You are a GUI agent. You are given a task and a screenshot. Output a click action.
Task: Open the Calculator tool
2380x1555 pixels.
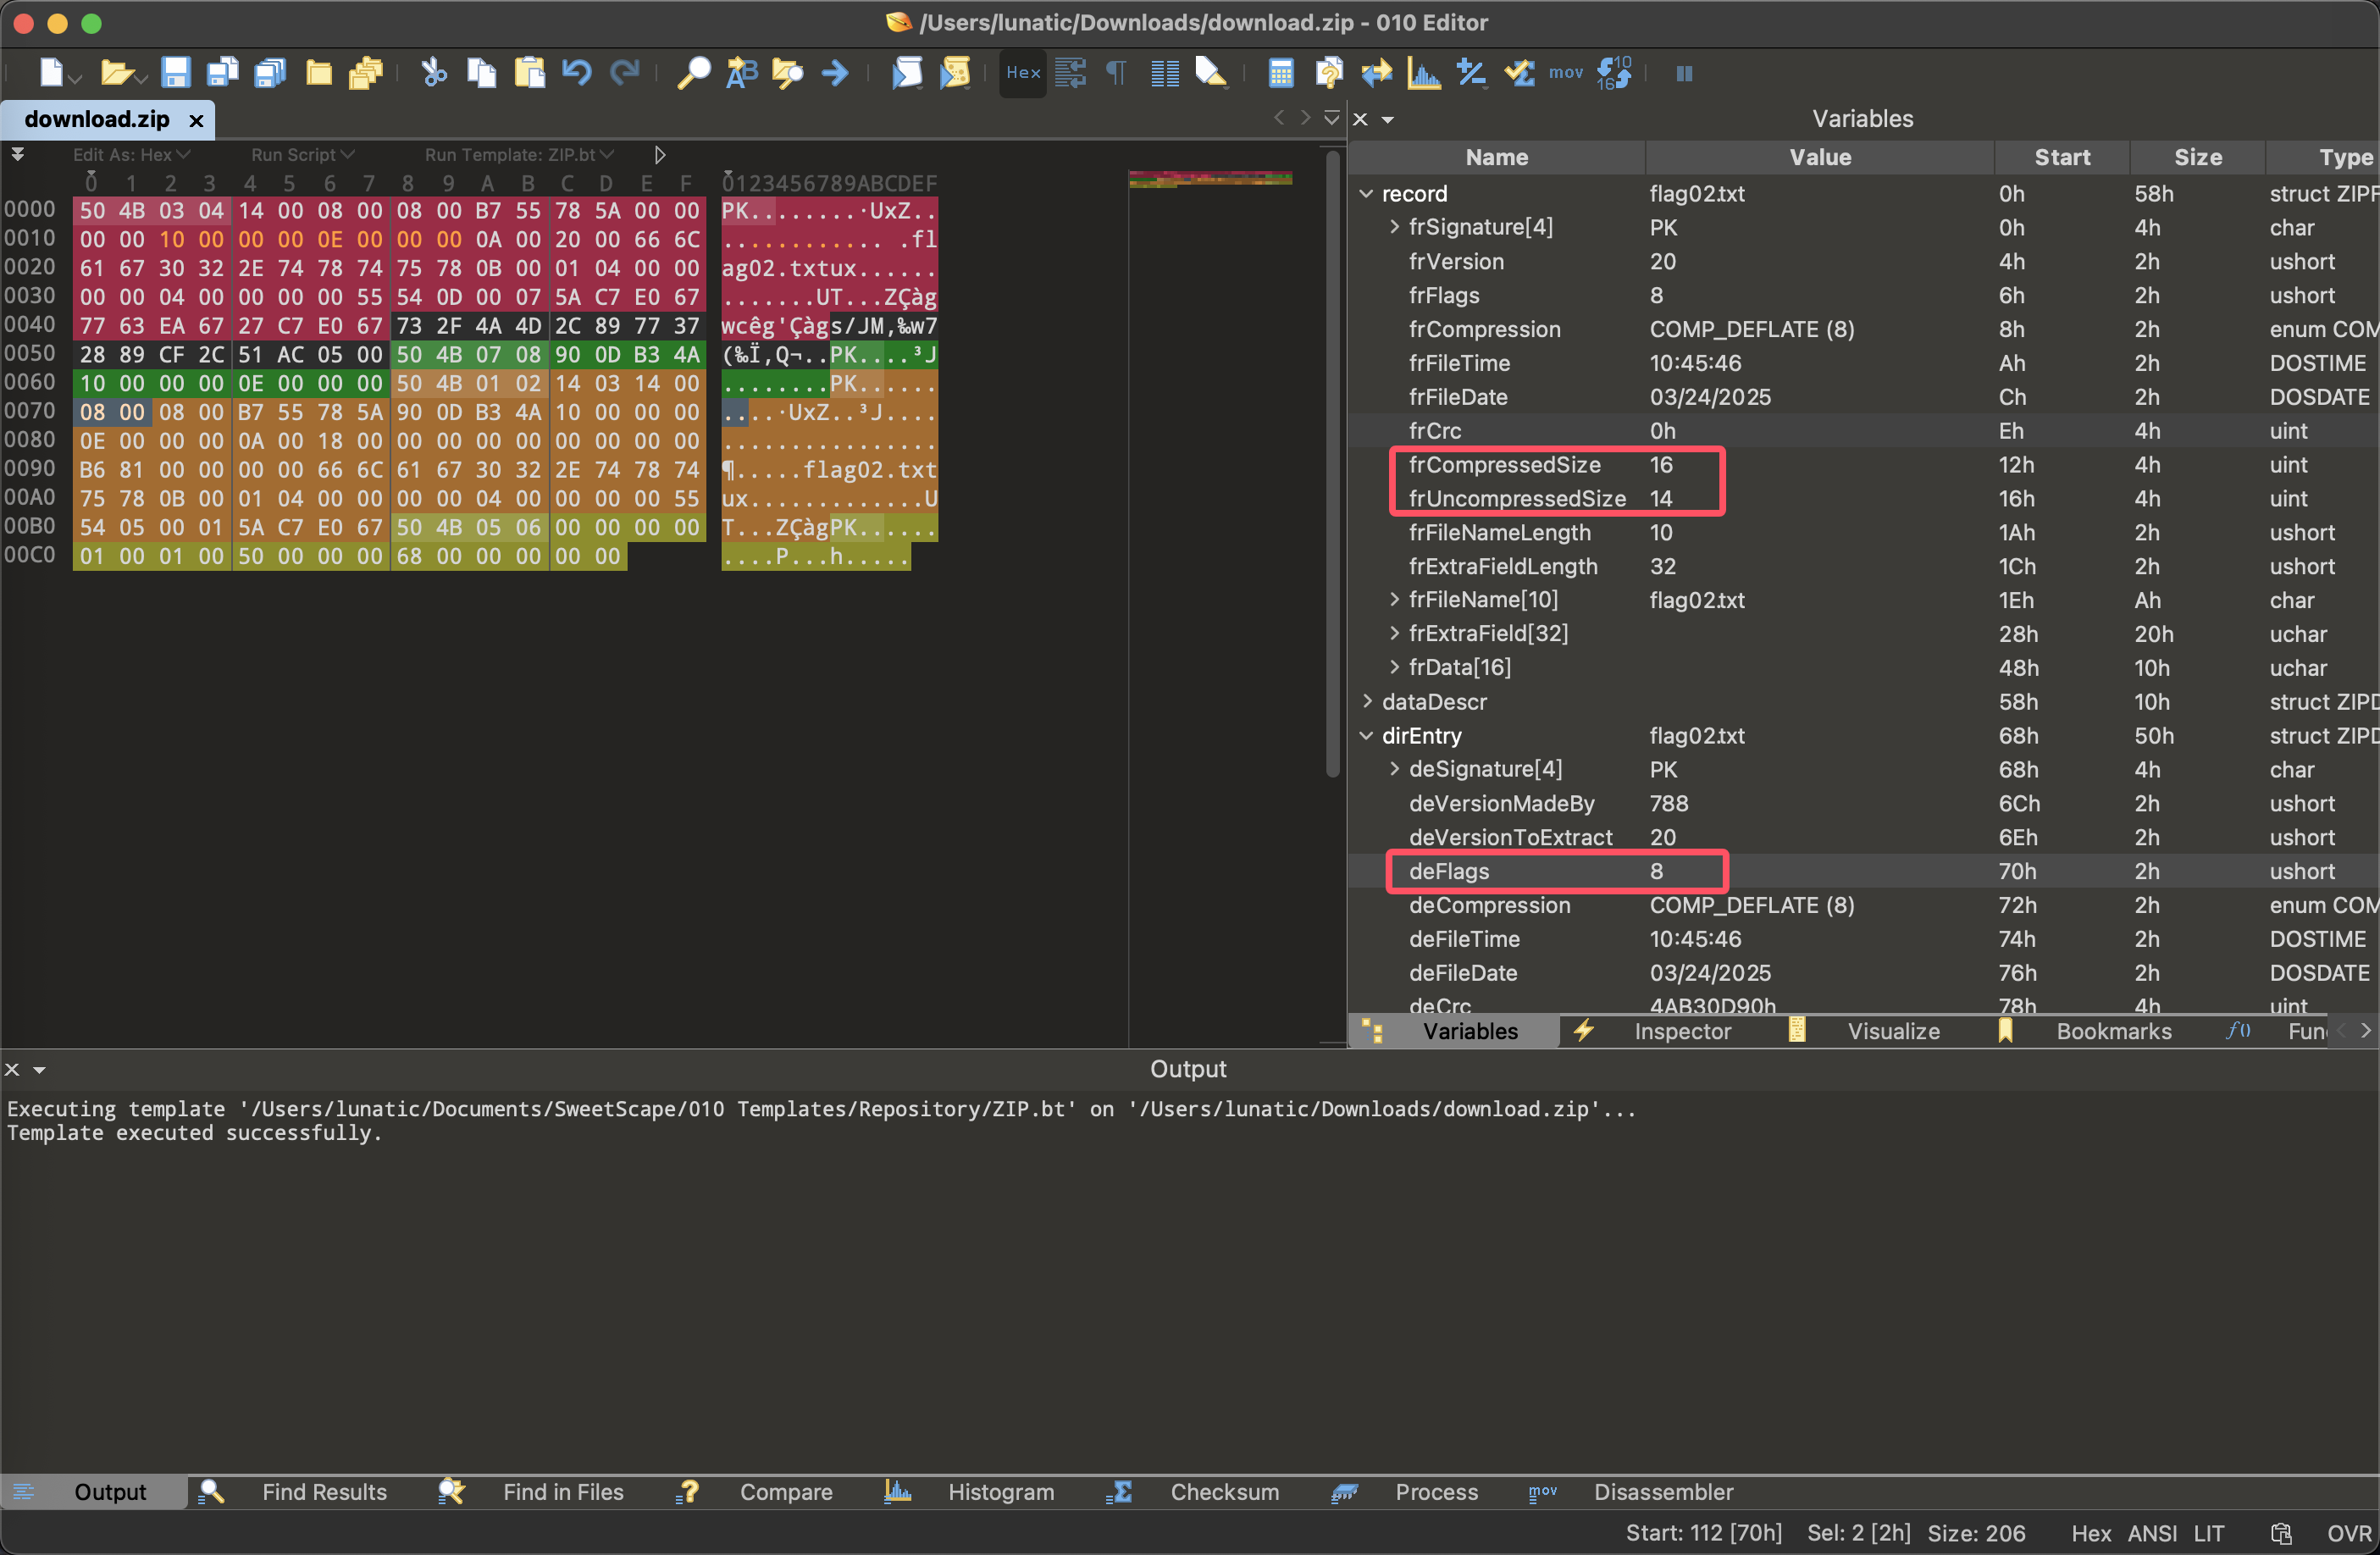point(1280,73)
